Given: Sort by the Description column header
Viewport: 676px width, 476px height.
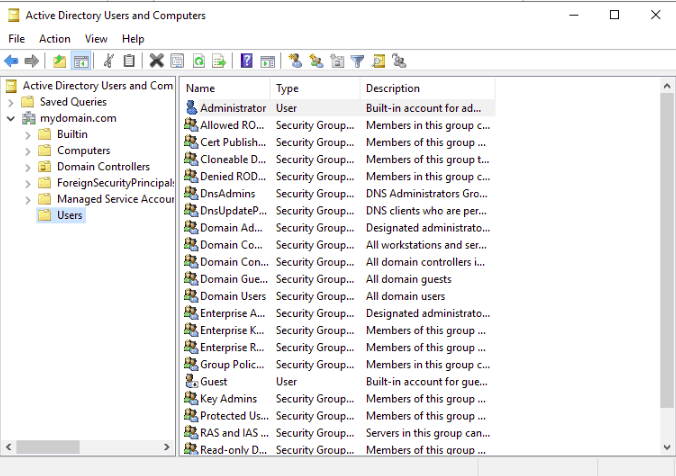Looking at the screenshot, I should [428, 88].
